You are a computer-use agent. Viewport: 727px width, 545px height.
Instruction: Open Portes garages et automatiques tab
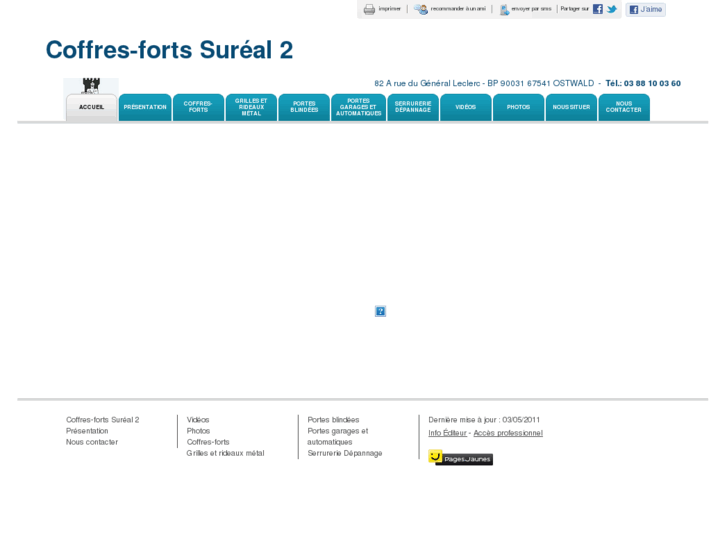tap(358, 108)
